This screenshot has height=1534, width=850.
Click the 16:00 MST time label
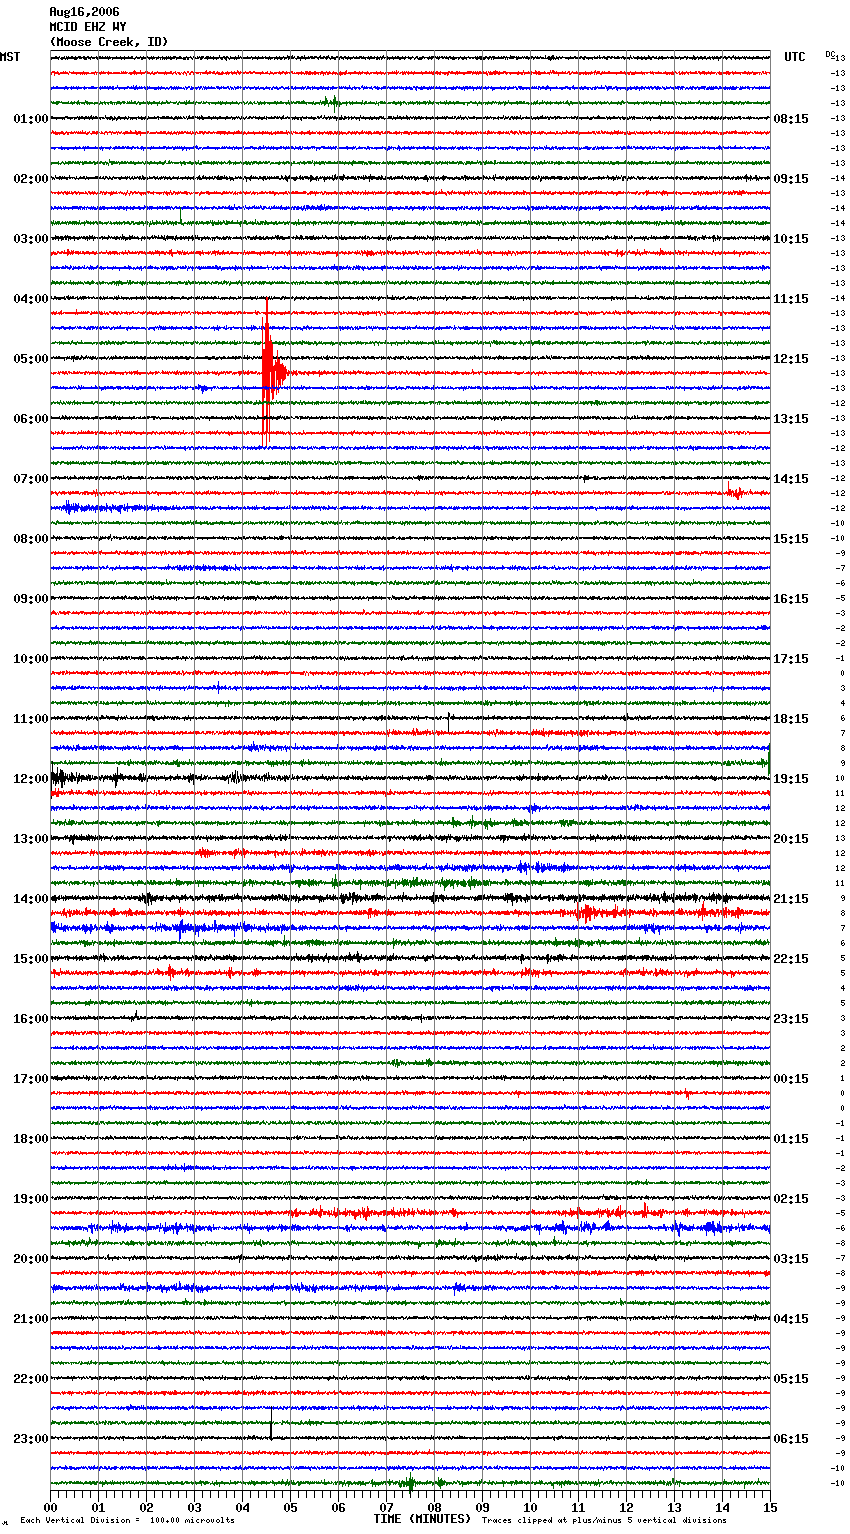coord(31,1019)
